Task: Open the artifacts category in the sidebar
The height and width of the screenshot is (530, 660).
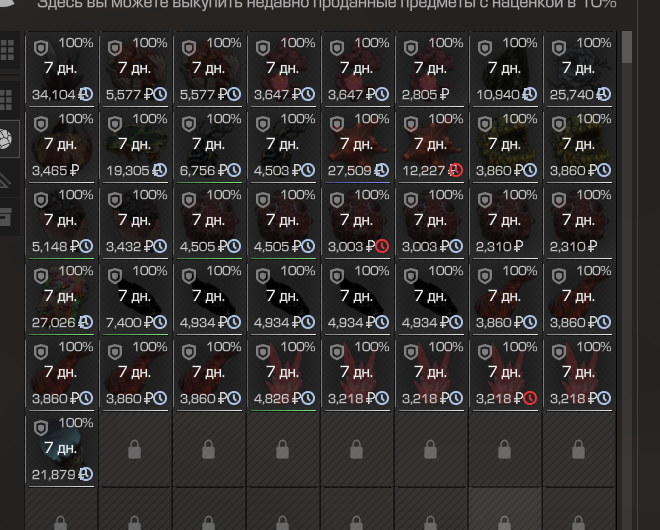Action: (6, 139)
